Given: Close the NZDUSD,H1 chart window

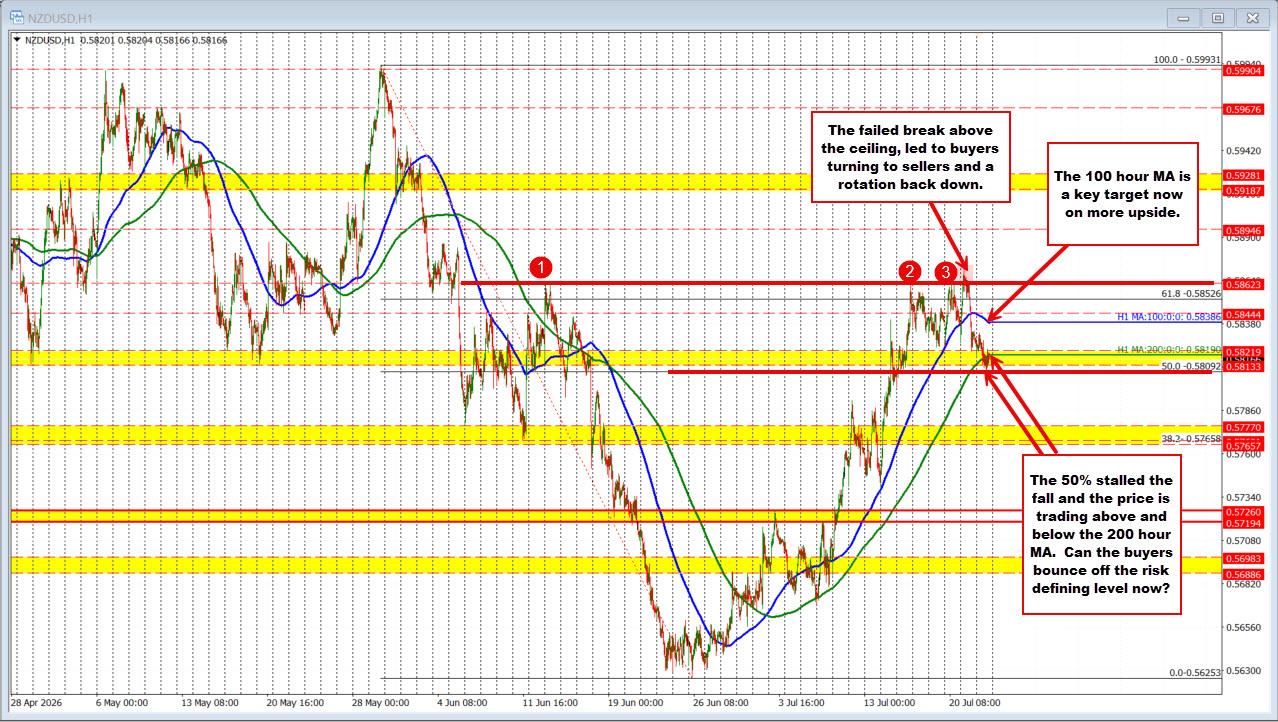Looking at the screenshot, I should (1251, 17).
